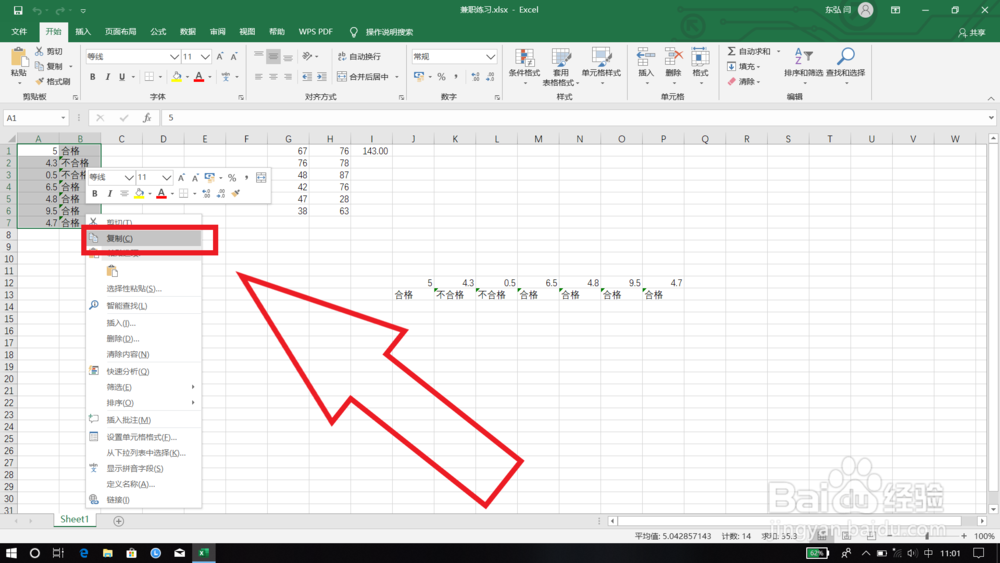This screenshot has width=1000, height=563.
Task: Click mini toolbar percent style icon
Action: [x=232, y=177]
